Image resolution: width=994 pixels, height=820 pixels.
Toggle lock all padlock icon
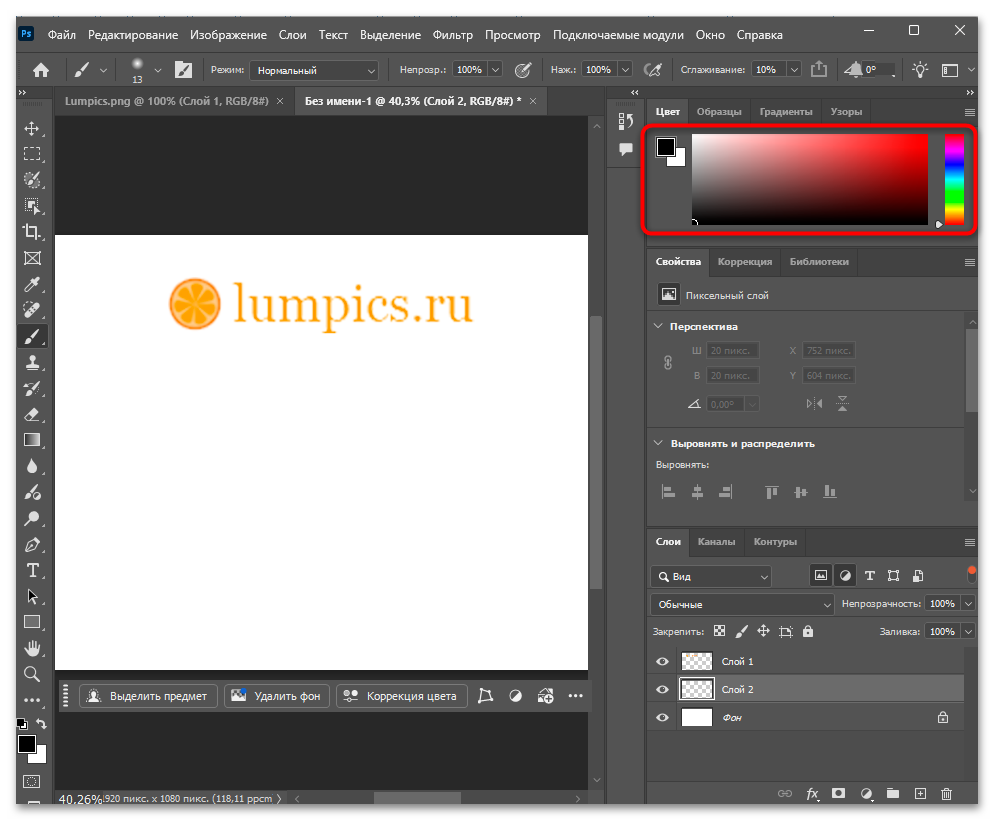[808, 631]
